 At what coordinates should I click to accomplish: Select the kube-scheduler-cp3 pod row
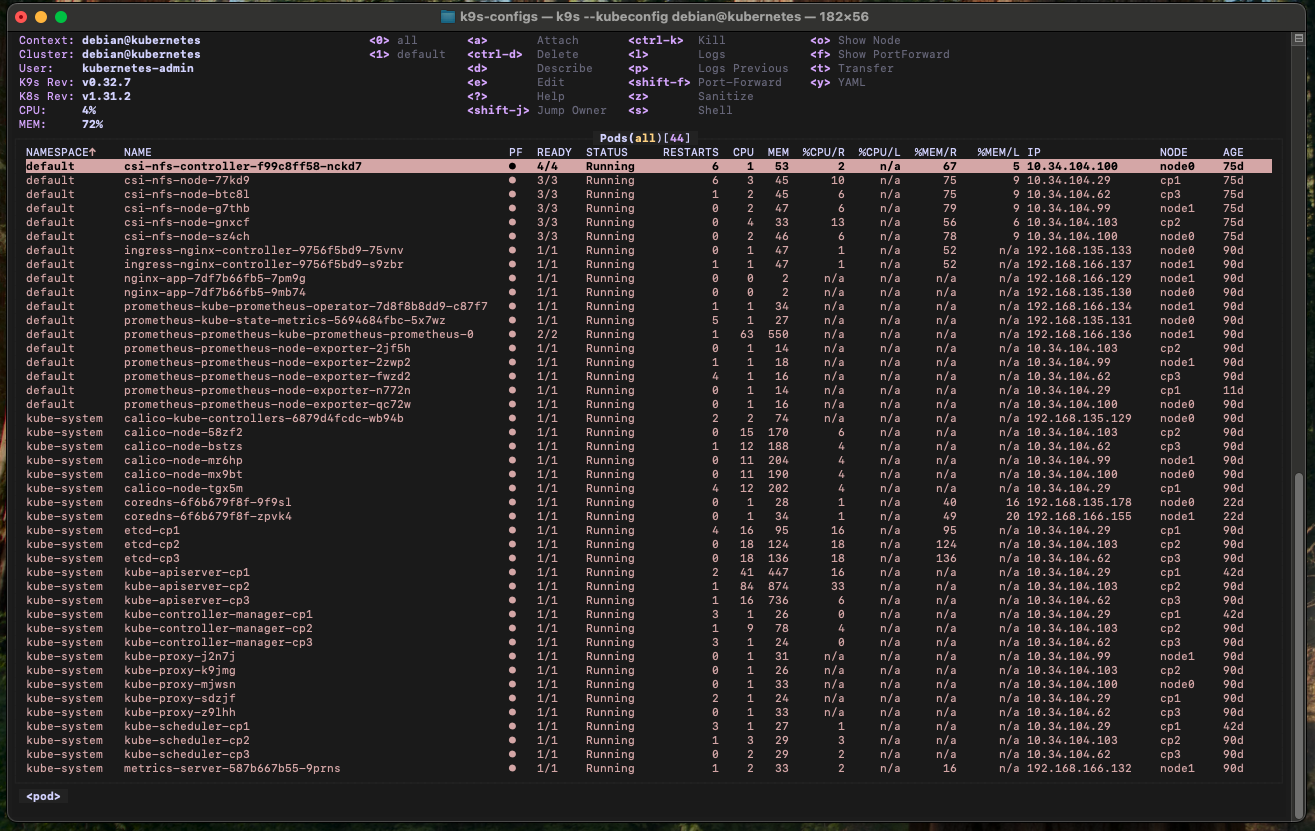point(187,754)
